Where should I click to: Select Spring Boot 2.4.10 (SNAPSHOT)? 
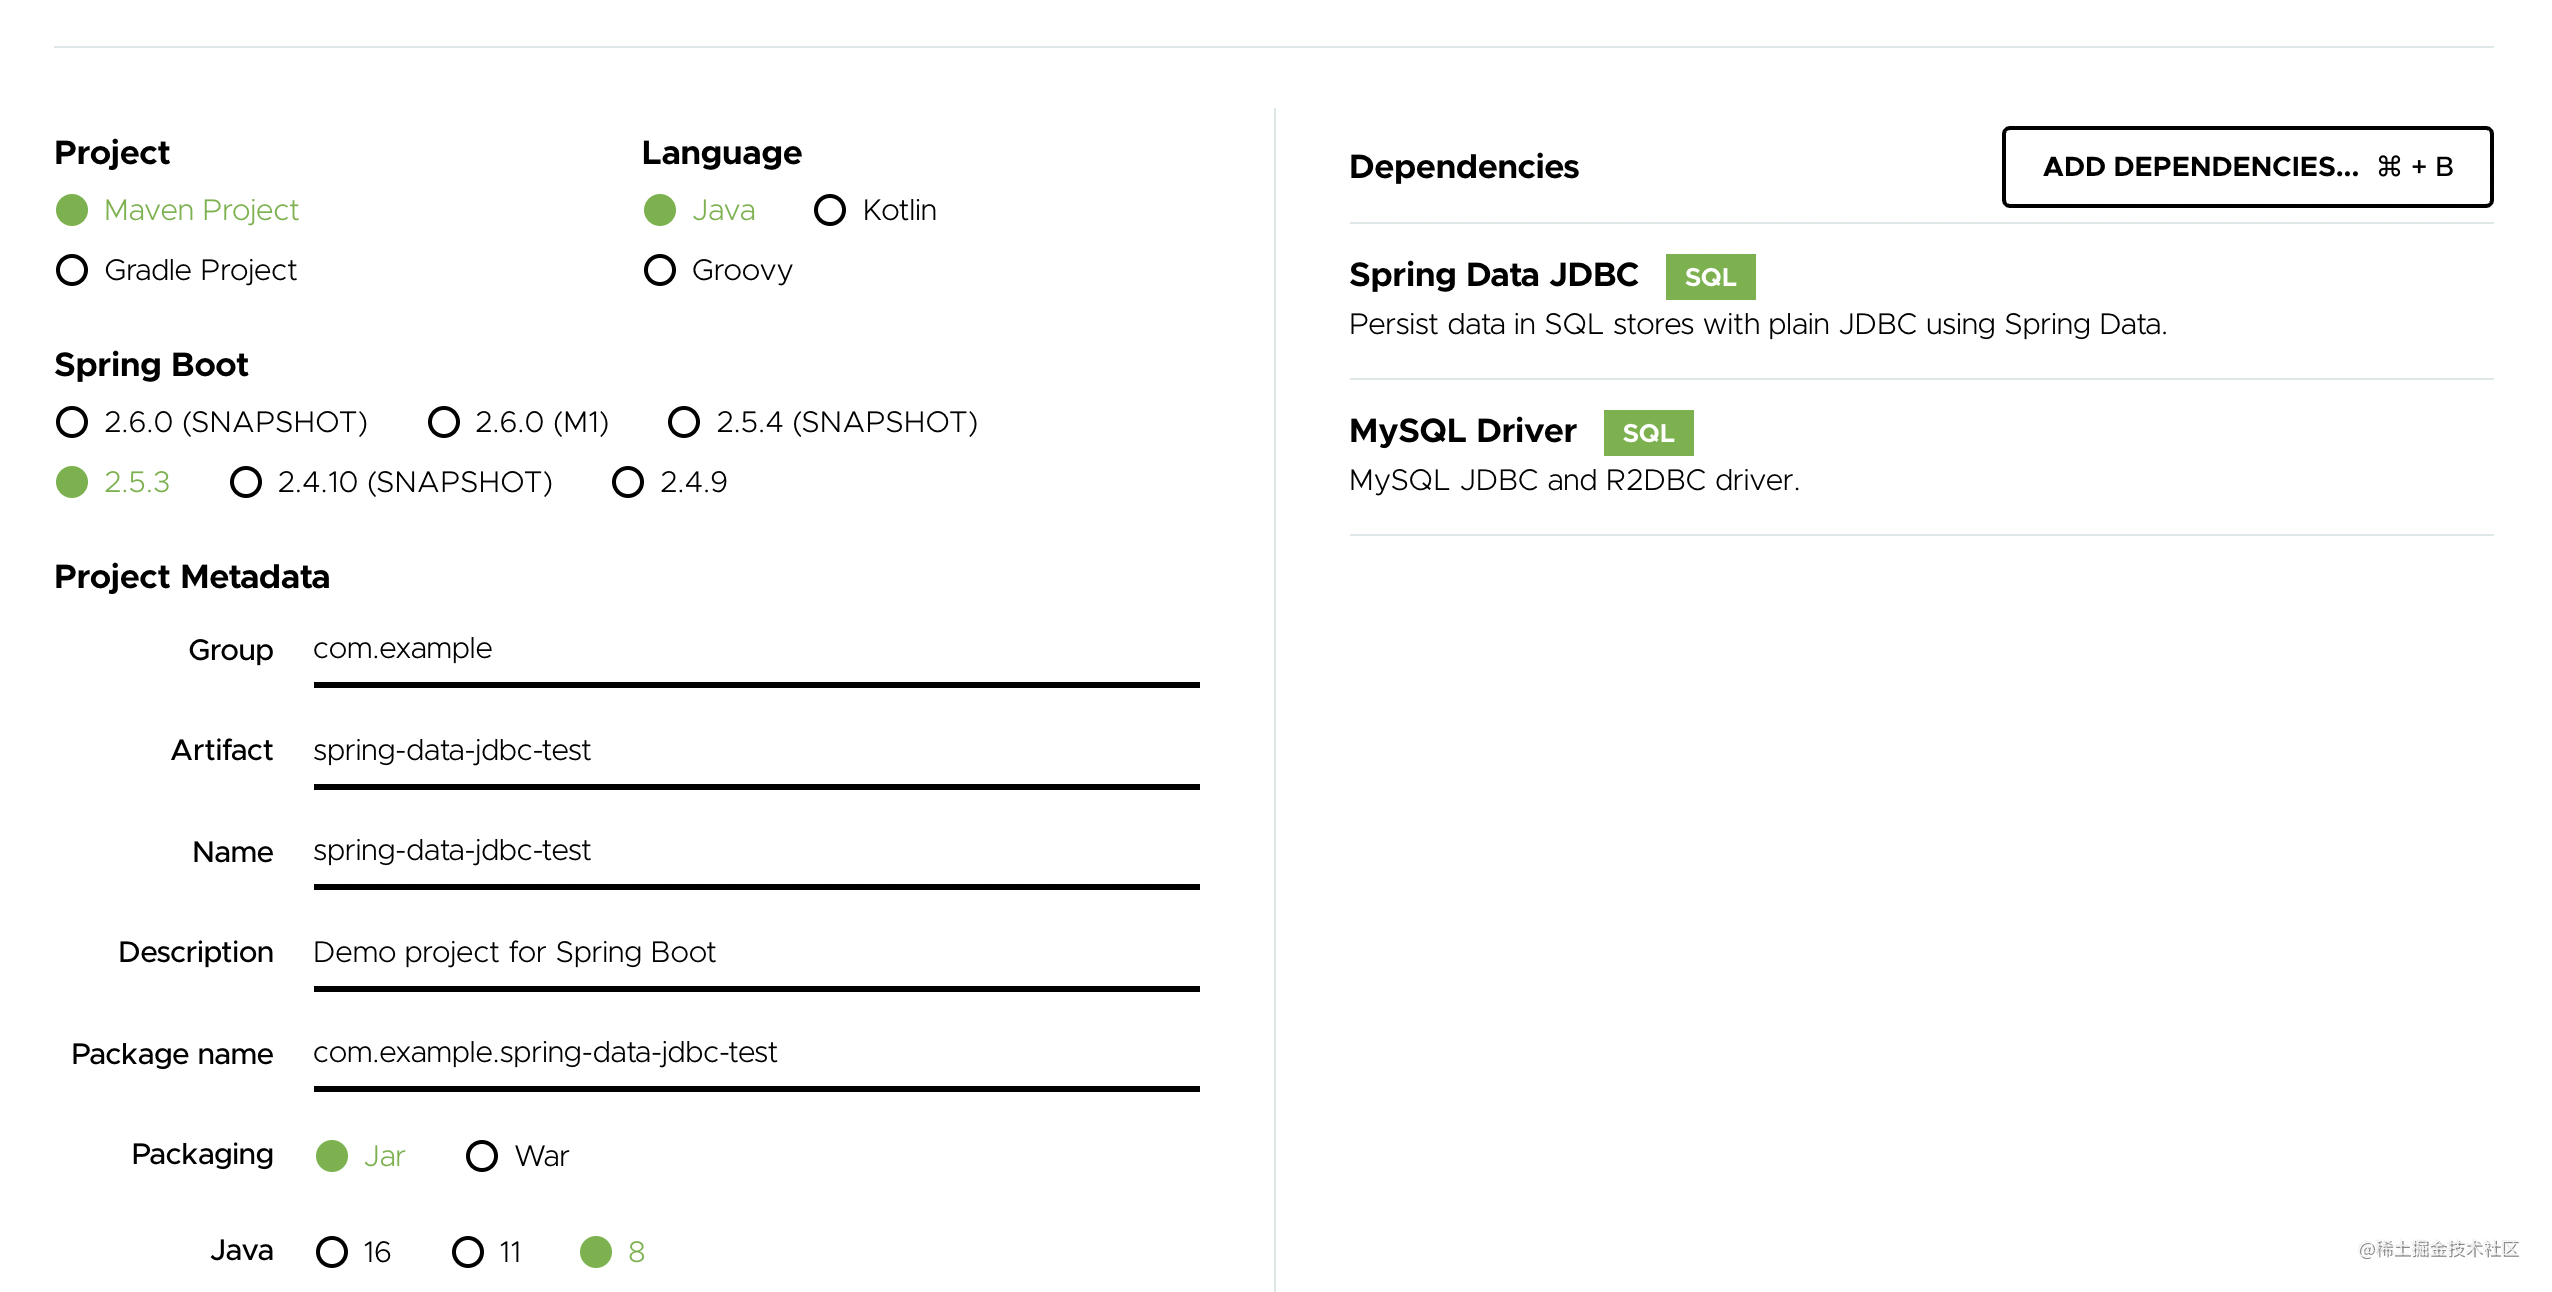(x=245, y=483)
